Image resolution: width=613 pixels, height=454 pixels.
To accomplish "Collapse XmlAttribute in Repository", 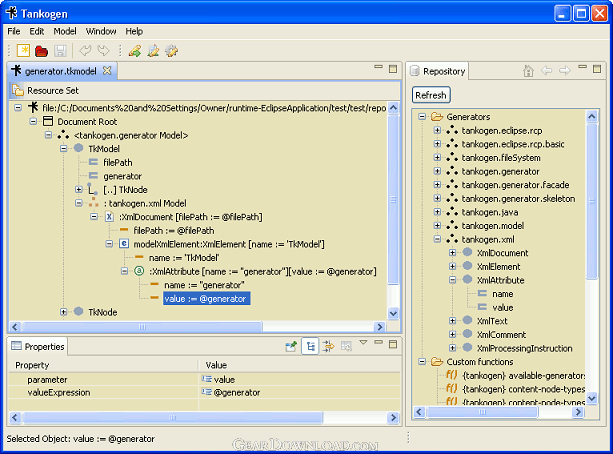I will click(x=452, y=280).
